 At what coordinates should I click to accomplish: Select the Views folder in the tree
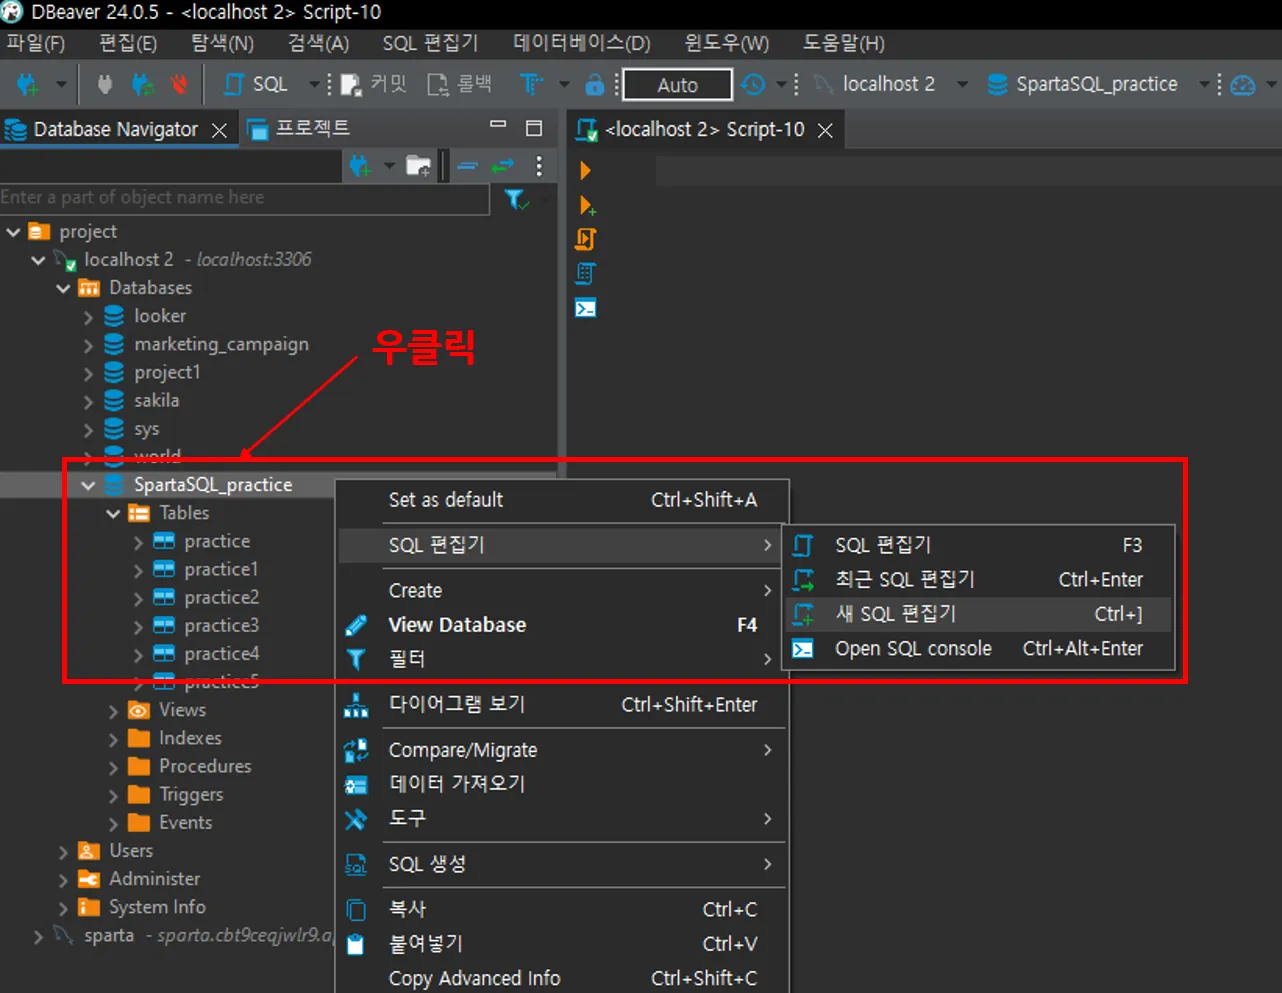tap(182, 710)
